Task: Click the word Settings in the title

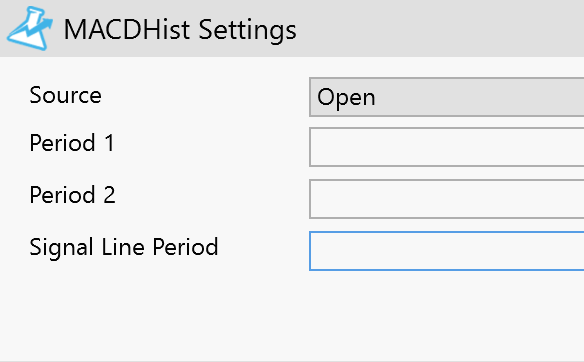Action: 247,31
